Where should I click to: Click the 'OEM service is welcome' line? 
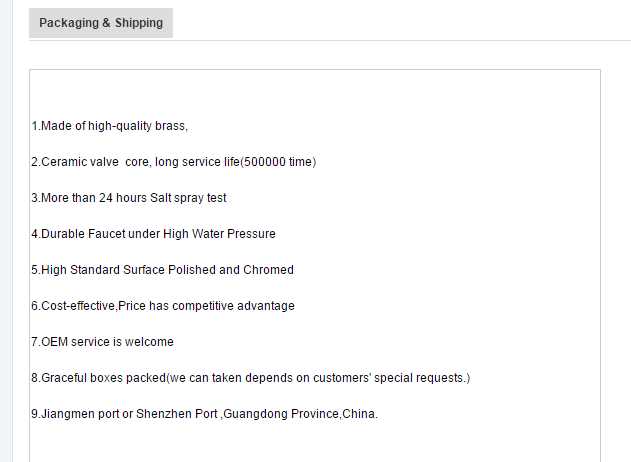click(x=107, y=342)
